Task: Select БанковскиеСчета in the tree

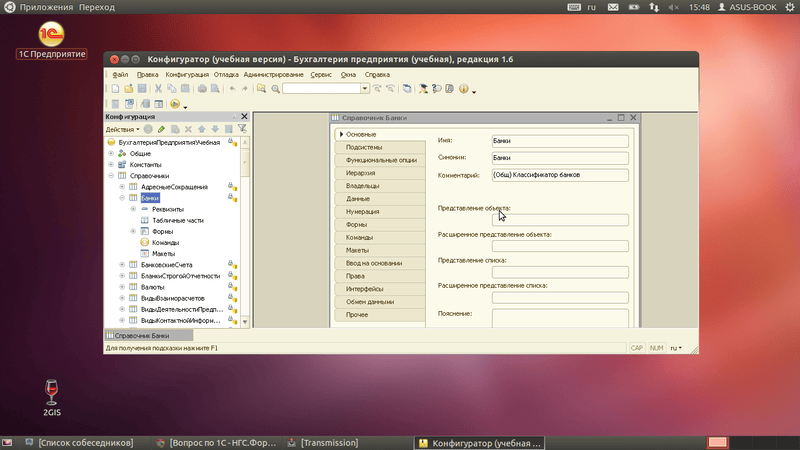Action: coord(166,264)
